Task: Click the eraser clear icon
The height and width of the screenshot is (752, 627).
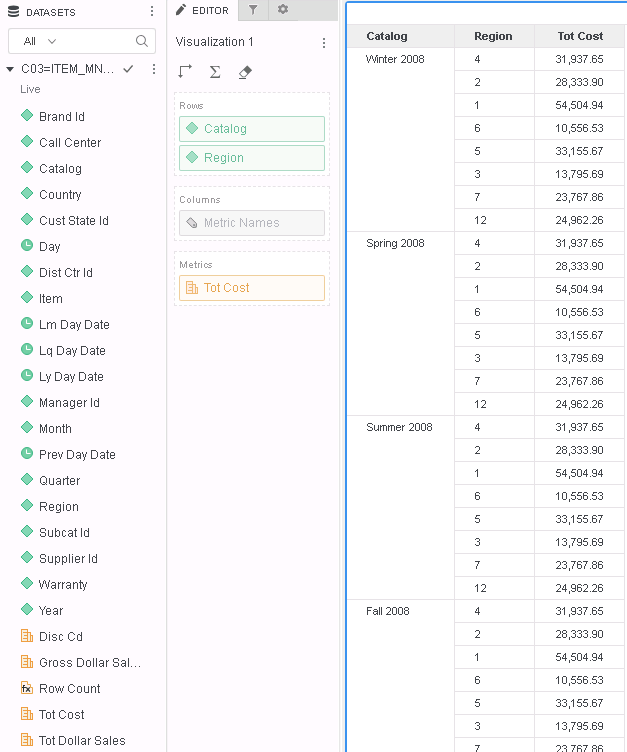Action: [x=245, y=72]
